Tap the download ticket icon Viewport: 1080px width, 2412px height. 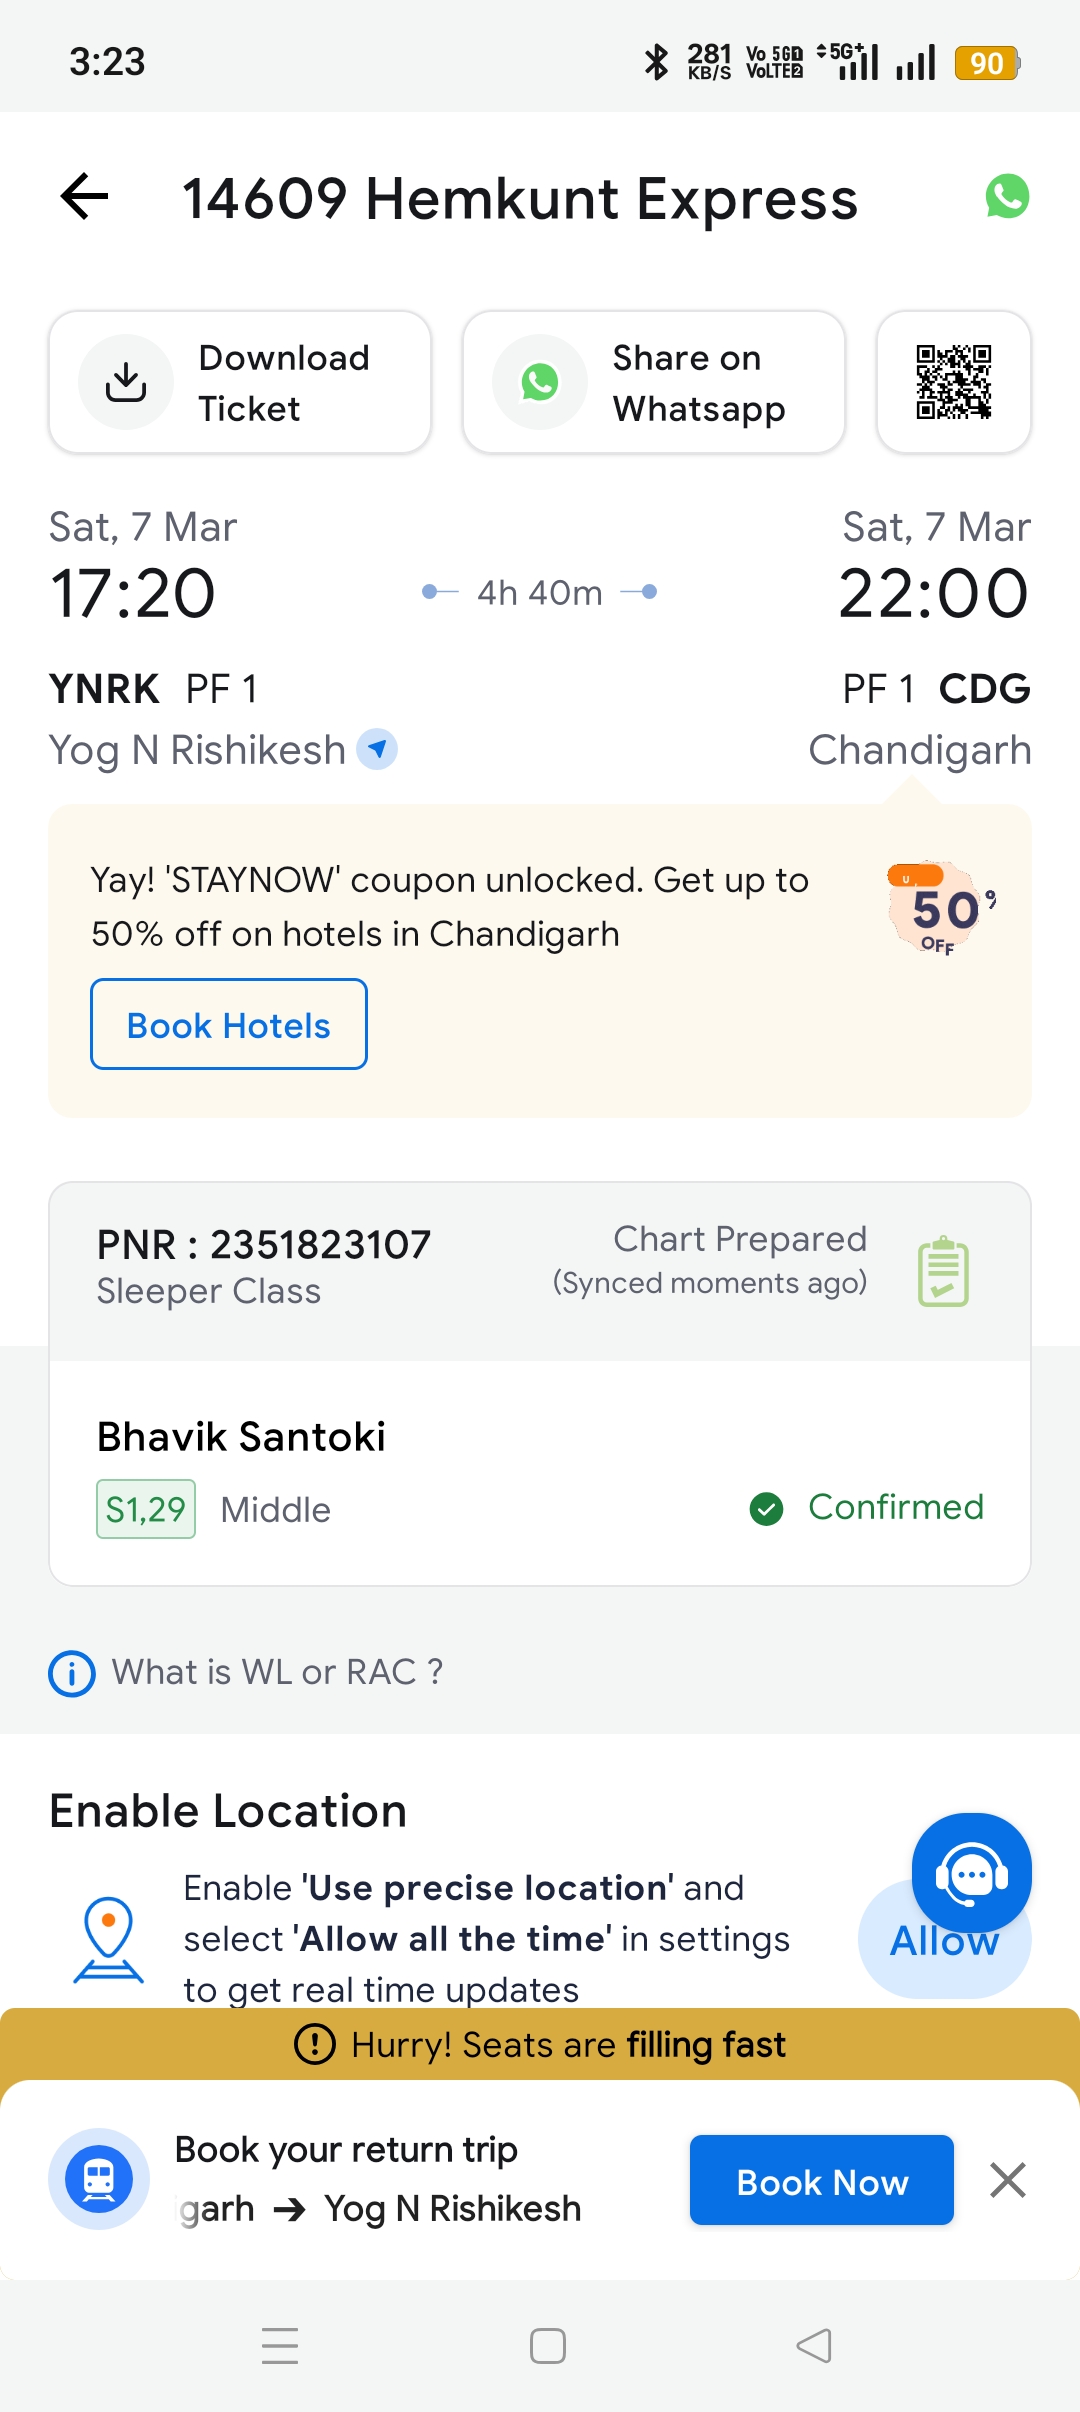click(x=126, y=382)
